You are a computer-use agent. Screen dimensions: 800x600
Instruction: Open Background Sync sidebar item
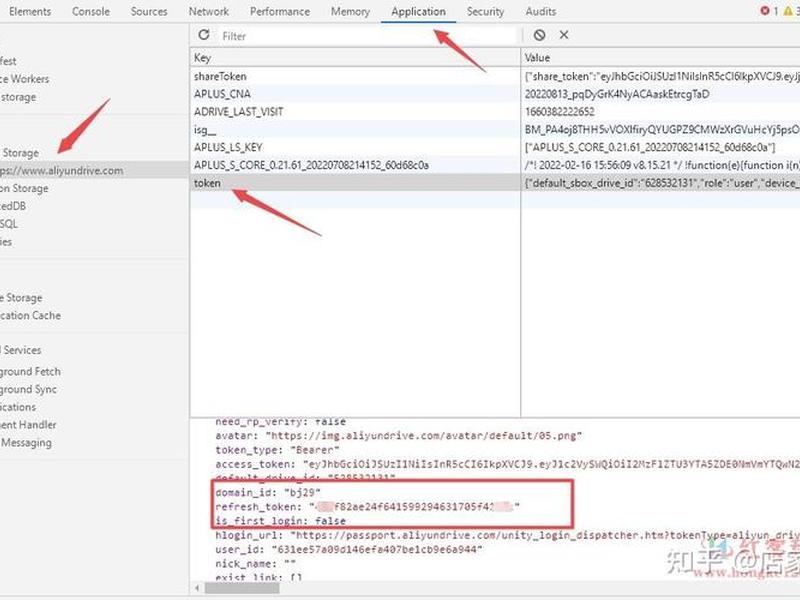pyautogui.click(x=29, y=389)
